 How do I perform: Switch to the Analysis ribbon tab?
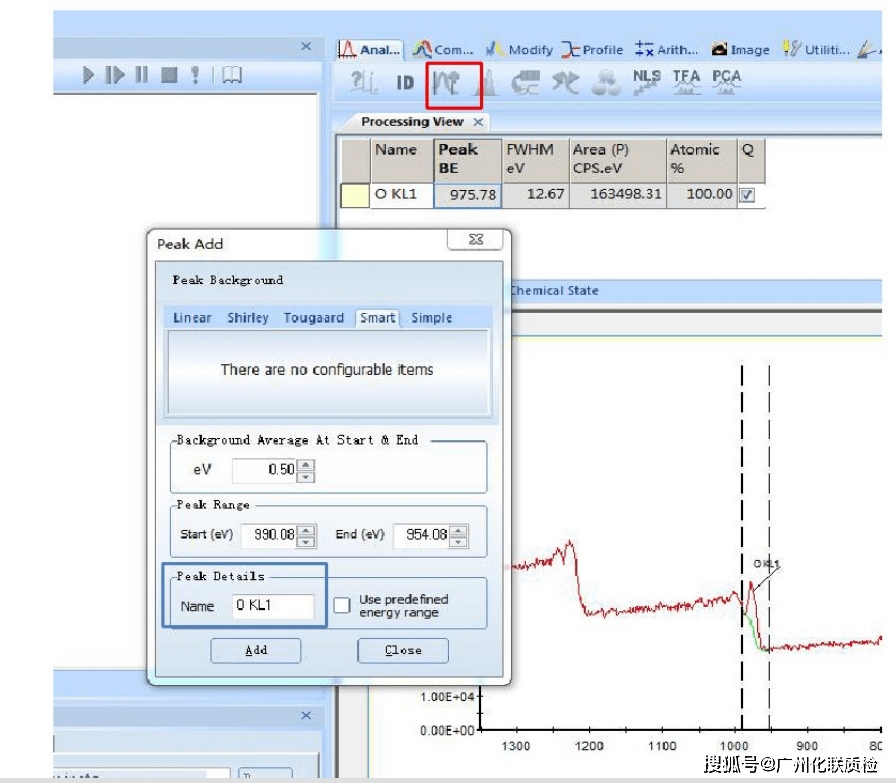tap(370, 50)
